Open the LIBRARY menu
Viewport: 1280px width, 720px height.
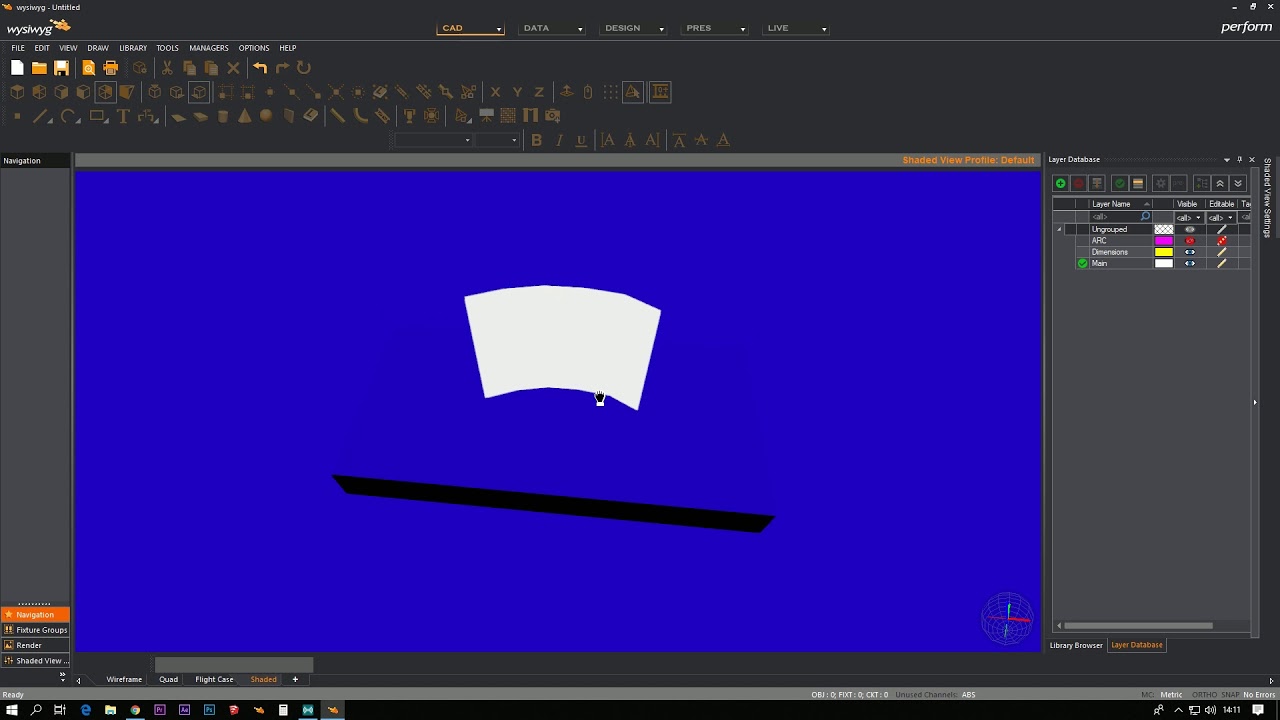[x=133, y=48]
